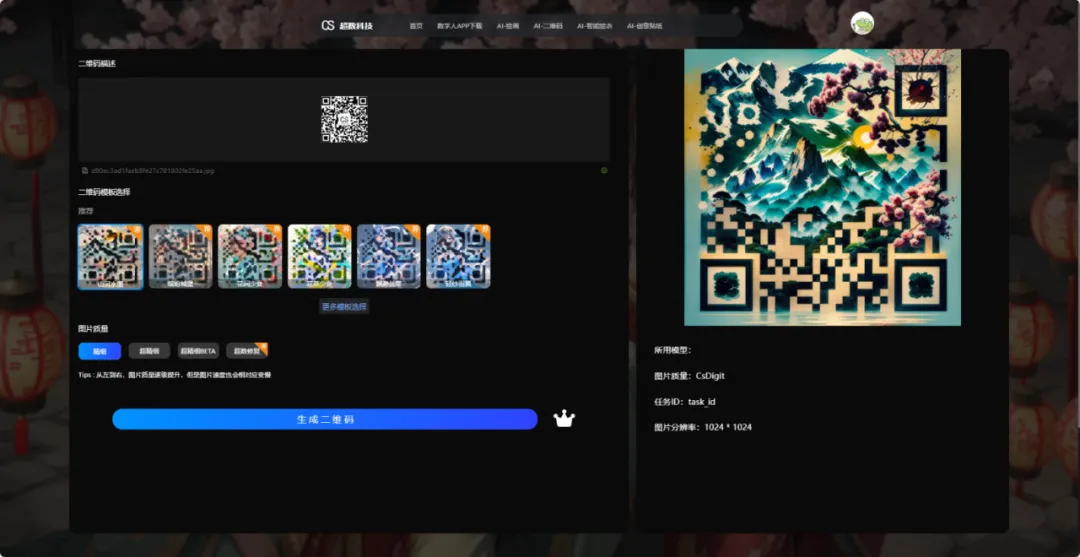Click the 二维码模板选择 section heading
Screen dimensions: 1080x557
pos(105,192)
